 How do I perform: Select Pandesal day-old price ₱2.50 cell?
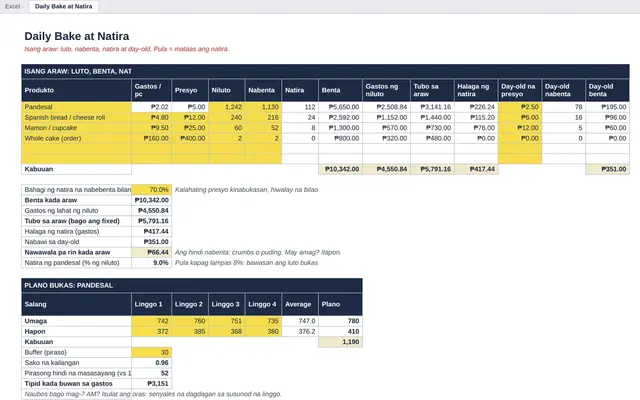click(520, 107)
